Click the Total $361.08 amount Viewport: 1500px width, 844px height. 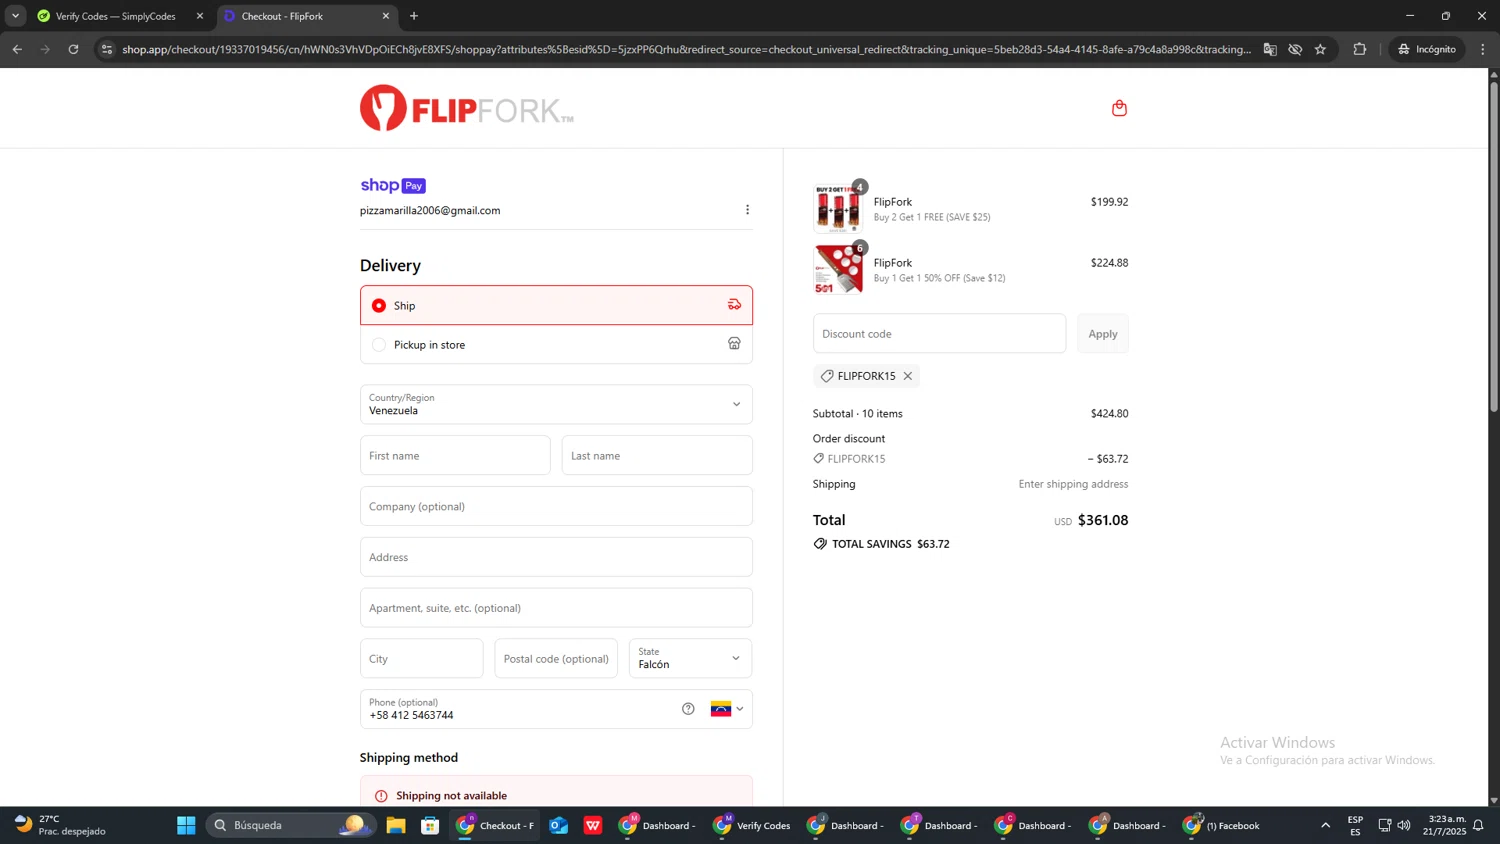1103,520
